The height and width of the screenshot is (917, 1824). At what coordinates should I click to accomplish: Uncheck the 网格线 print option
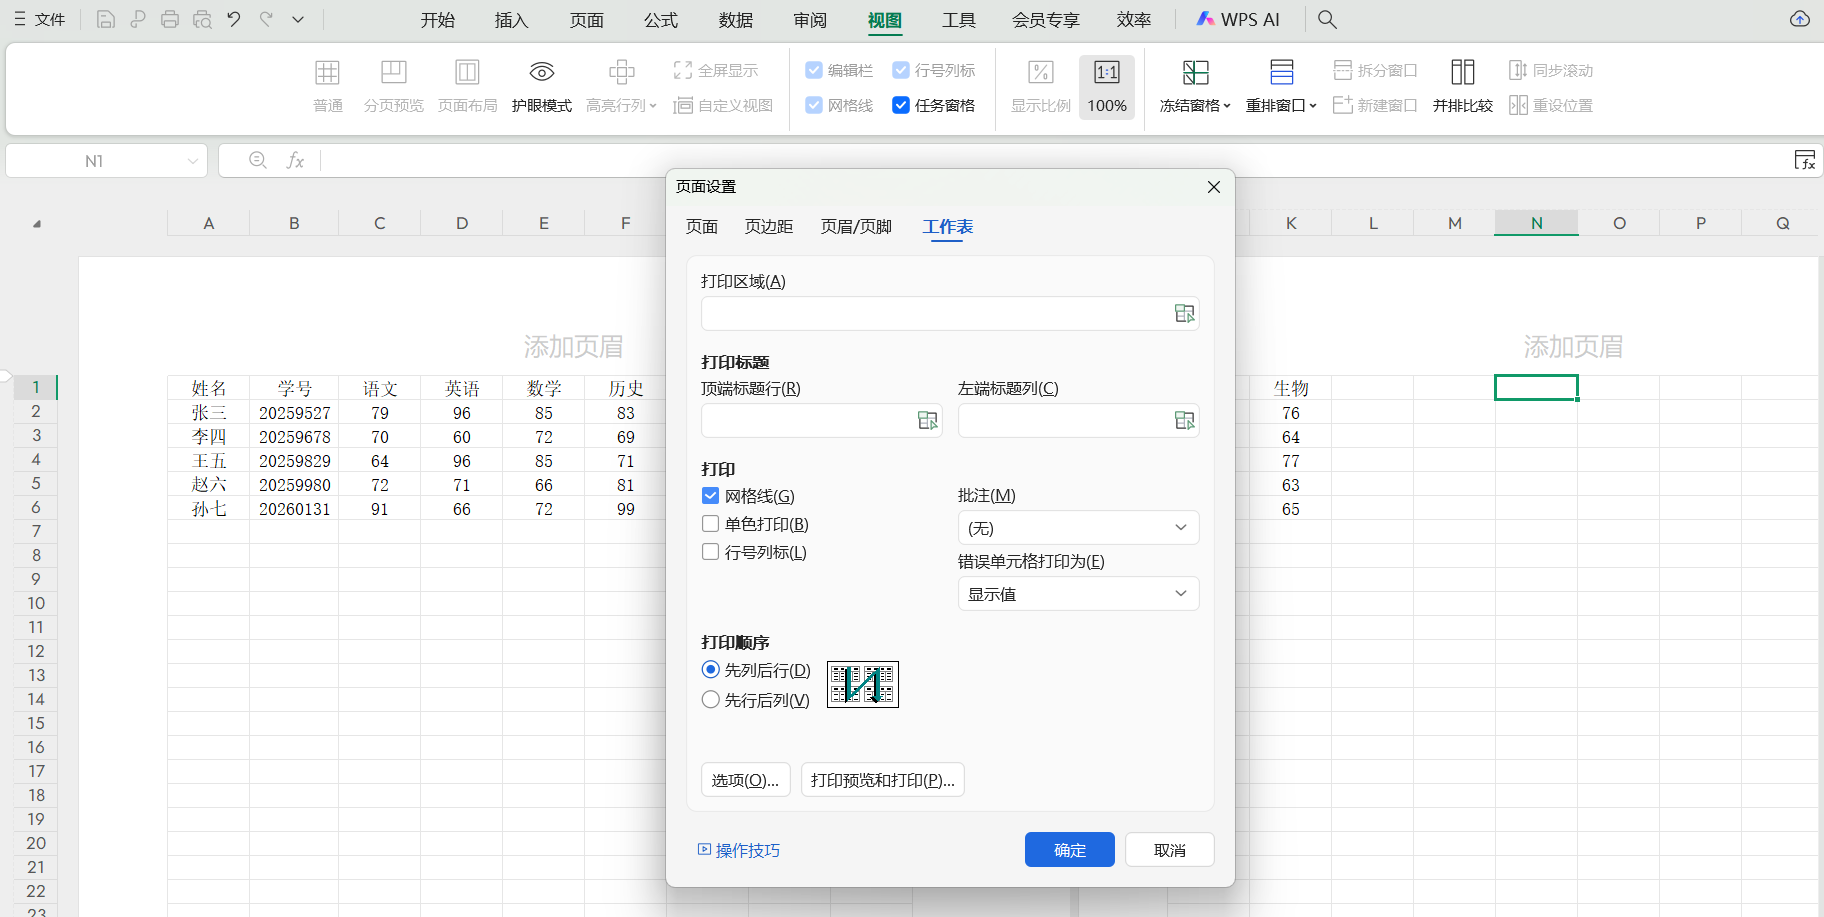[710, 495]
